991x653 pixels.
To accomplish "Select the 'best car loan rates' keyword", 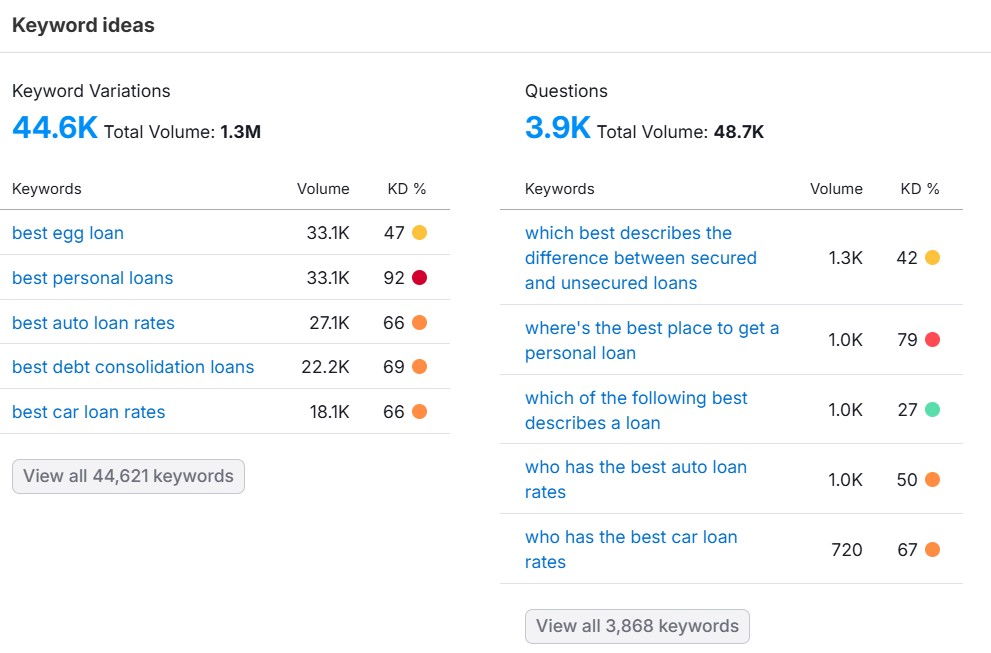I will [x=88, y=412].
